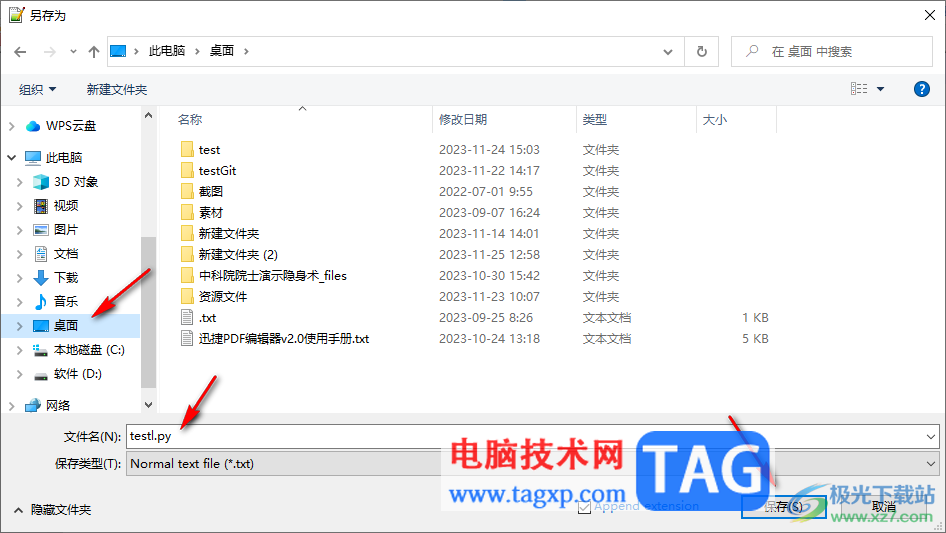Screen dimensions: 946x533
Task: Toggle Append extension checkbox
Action: 583,507
